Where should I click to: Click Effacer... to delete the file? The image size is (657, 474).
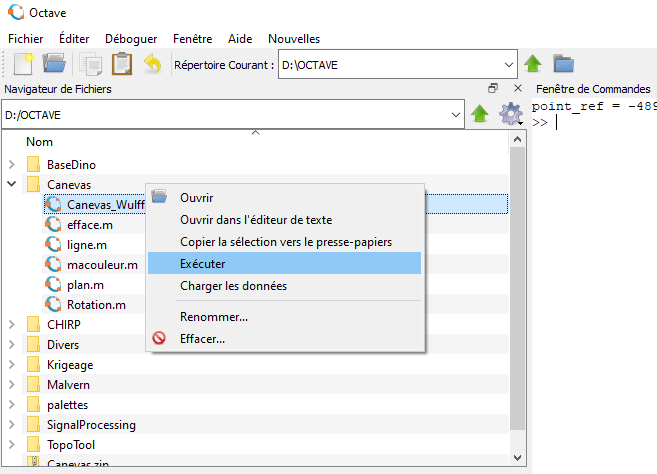coord(202,338)
